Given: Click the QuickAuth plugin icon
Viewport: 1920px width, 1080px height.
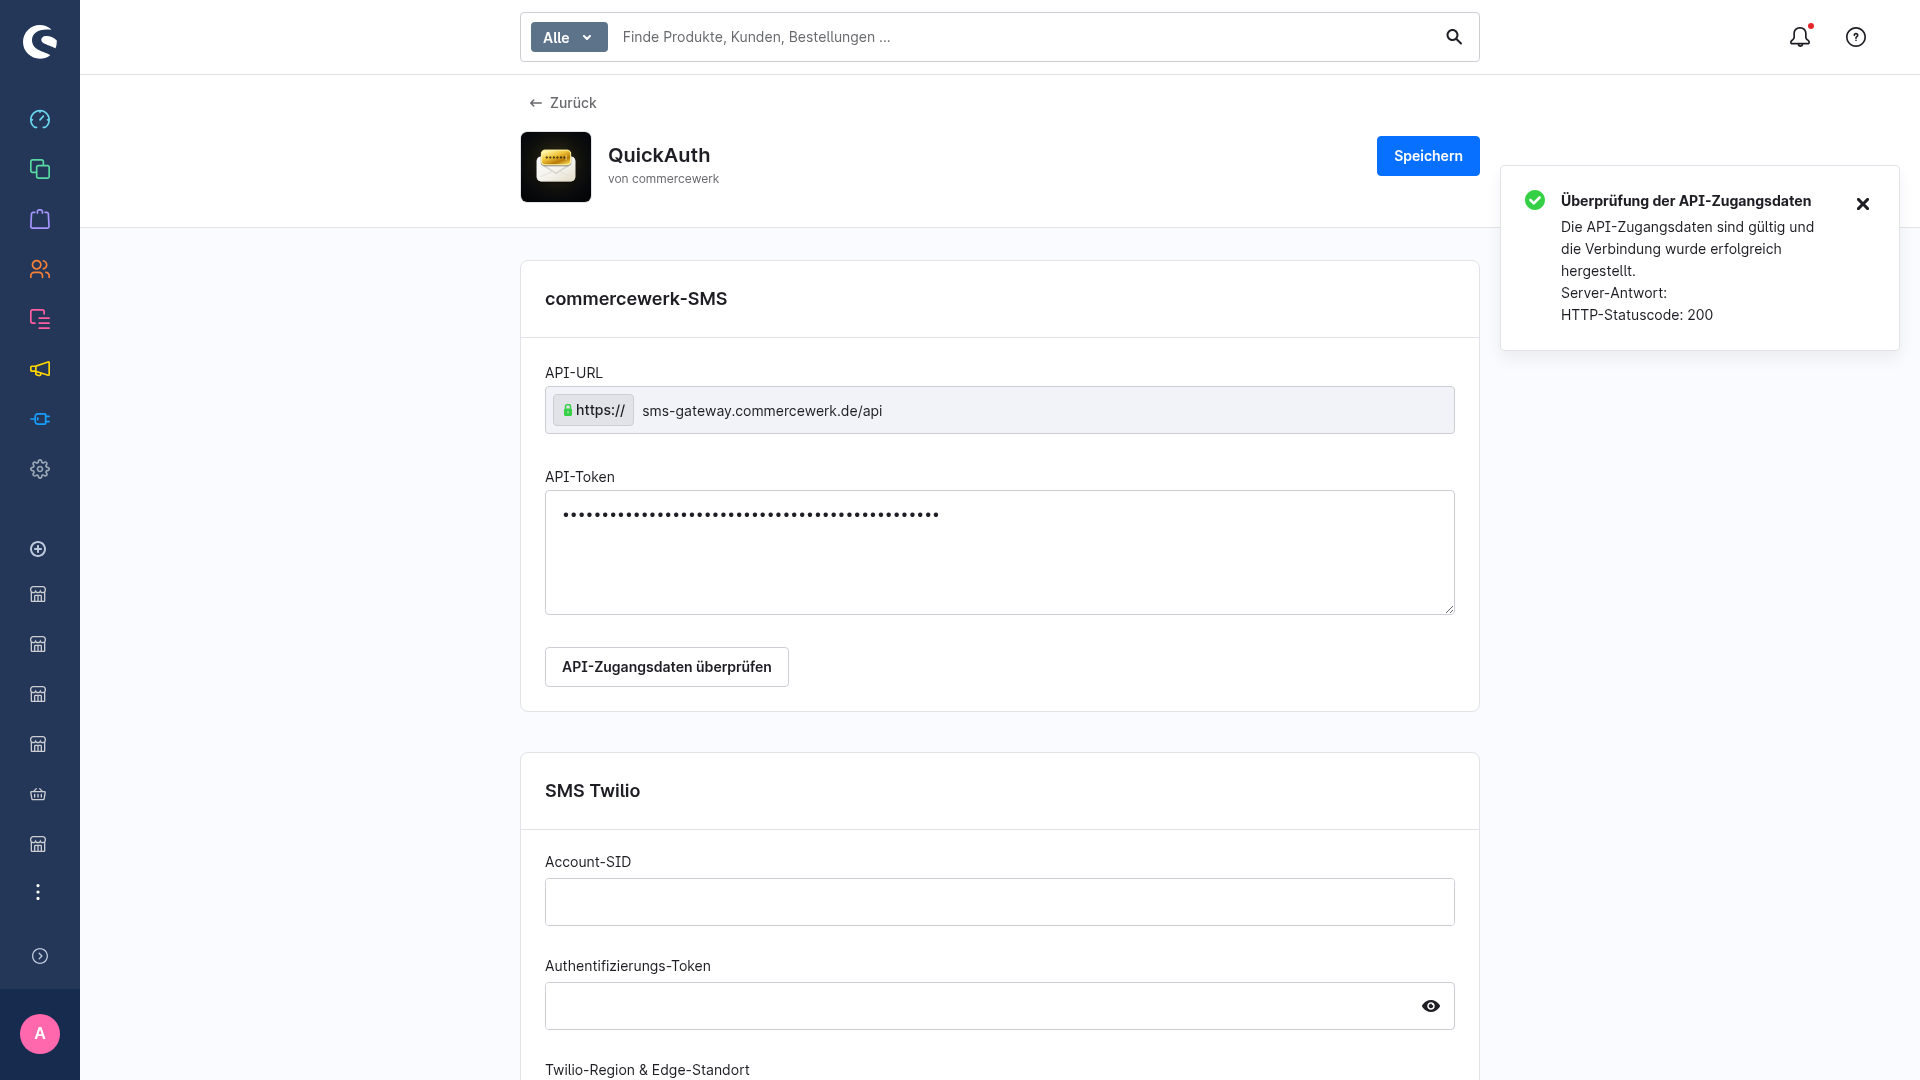Looking at the screenshot, I should tap(556, 167).
